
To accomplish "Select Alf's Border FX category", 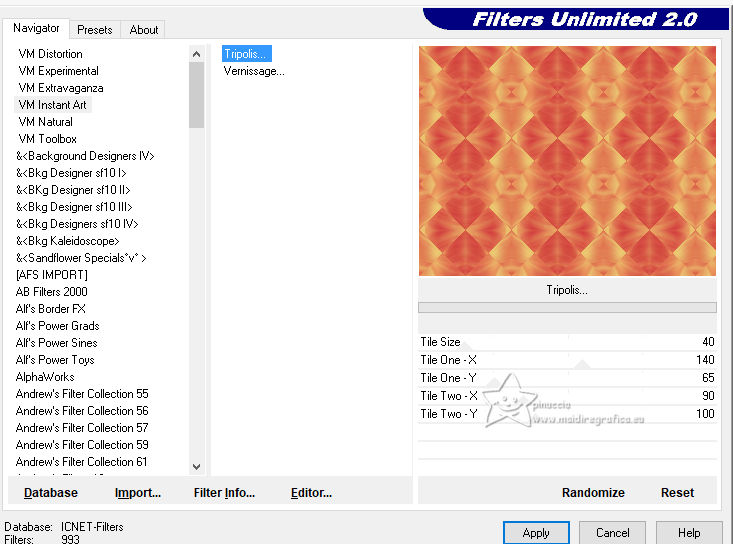I will (x=50, y=309).
